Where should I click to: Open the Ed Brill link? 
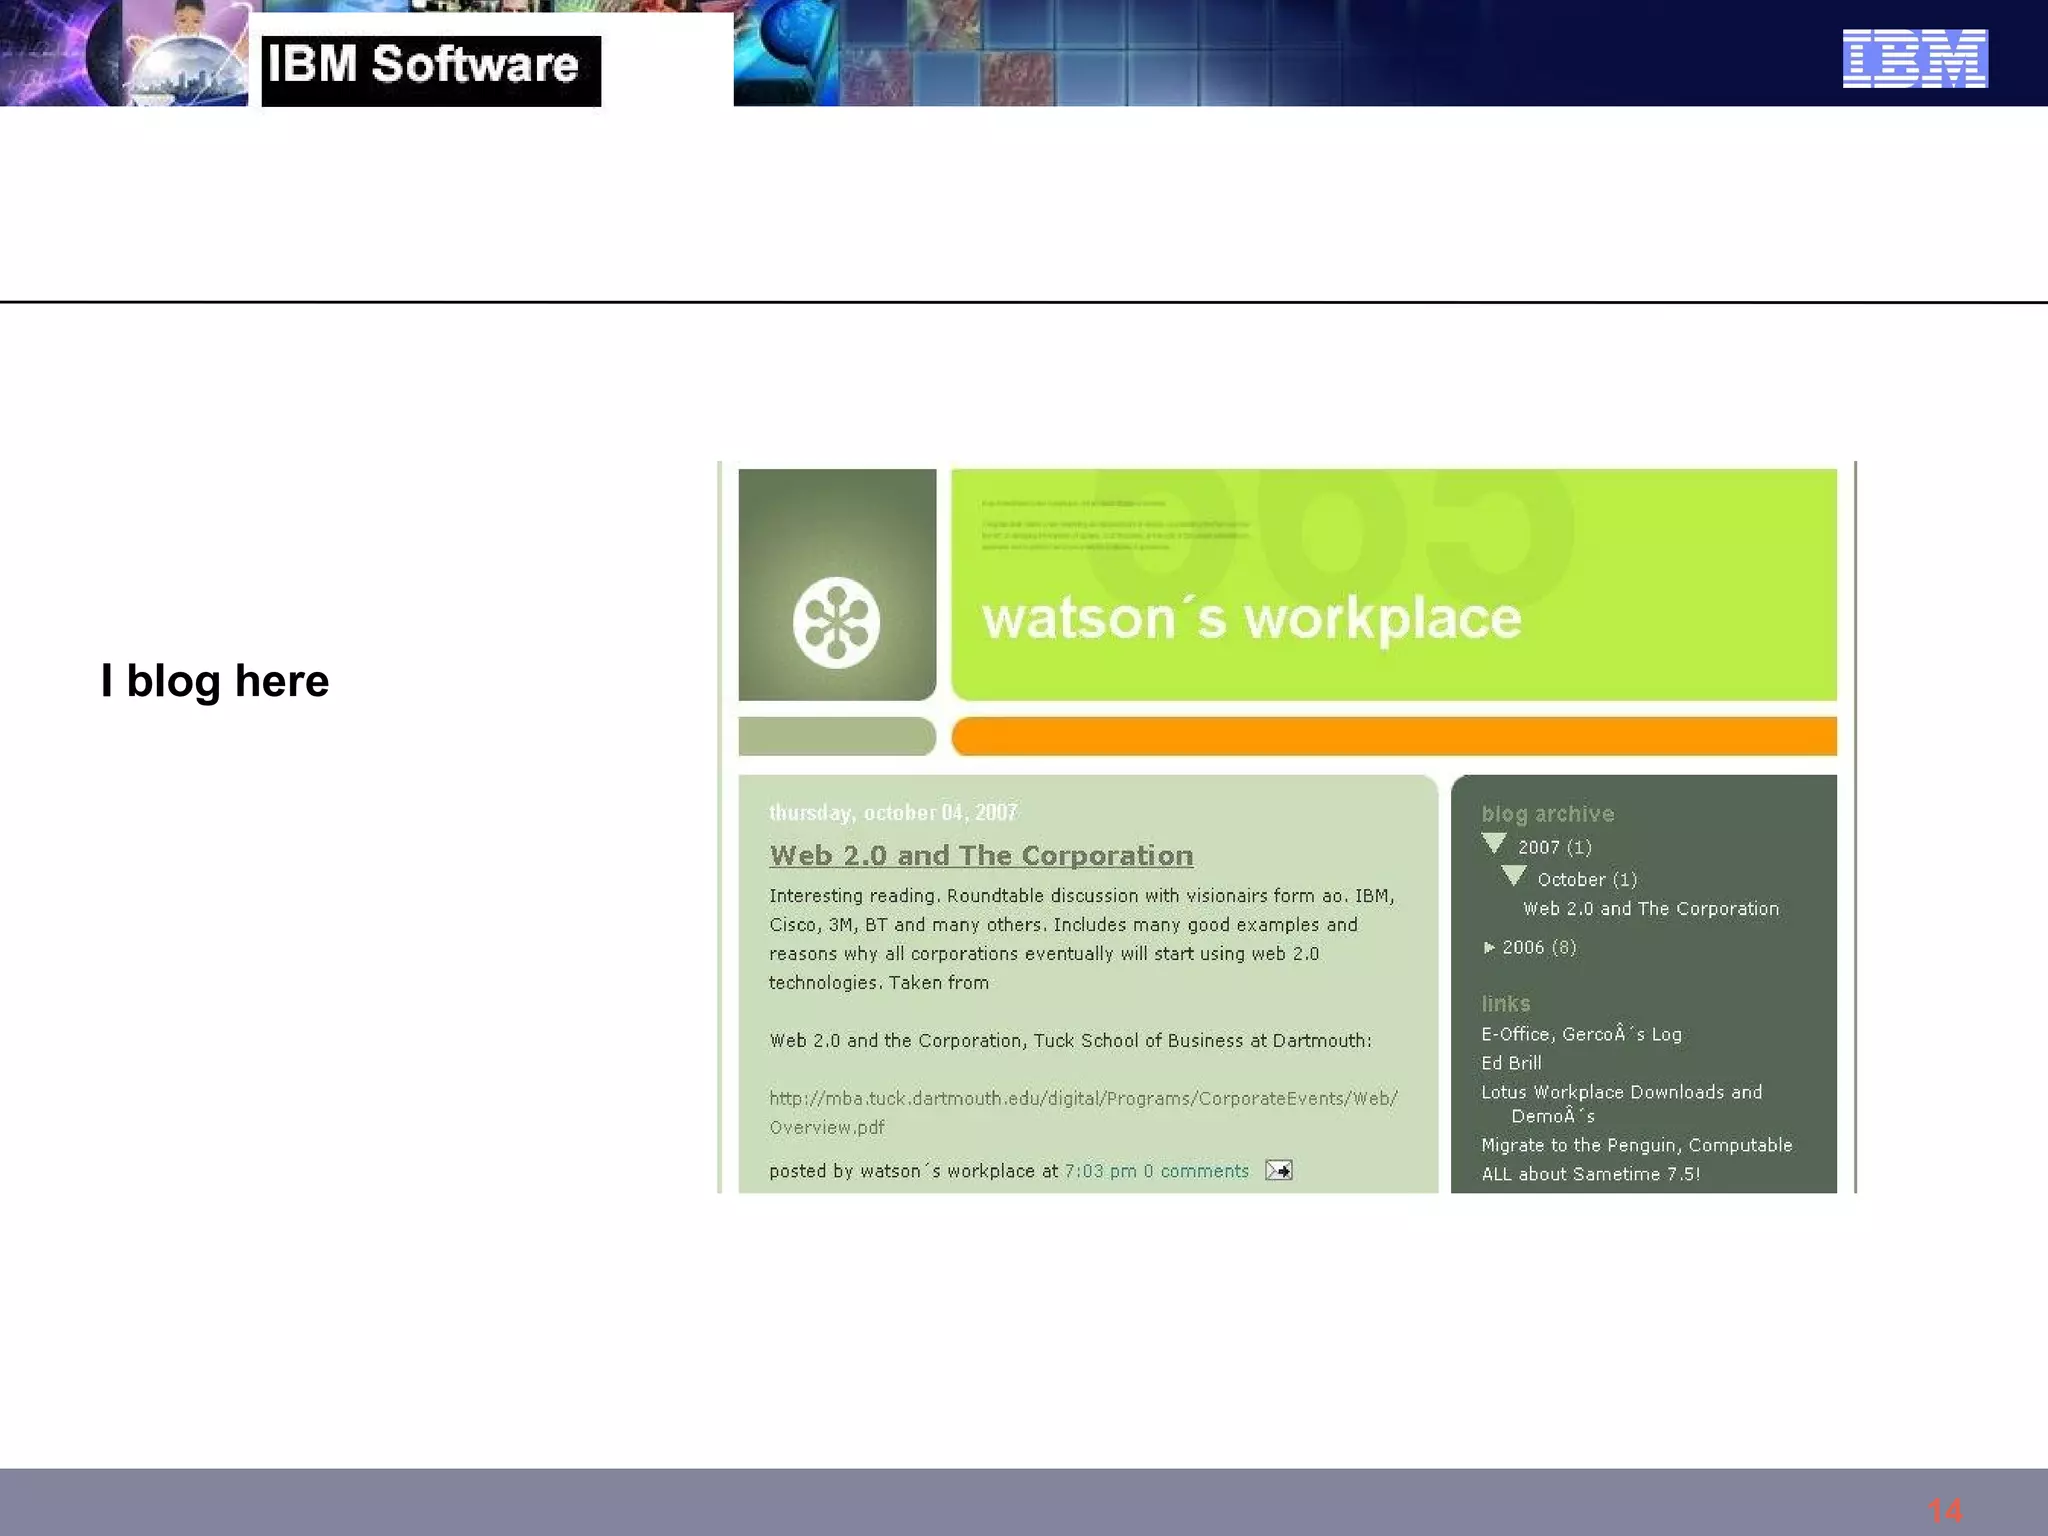(1511, 1063)
